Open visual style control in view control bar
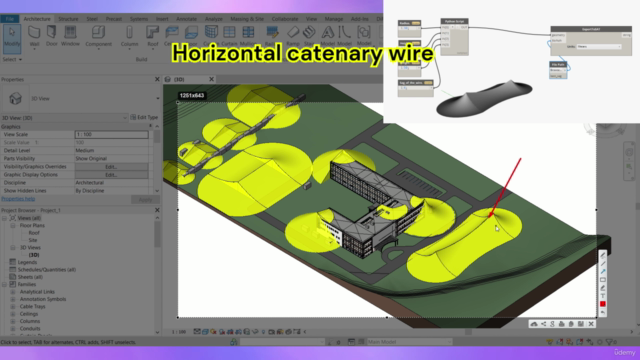 click(x=205, y=332)
